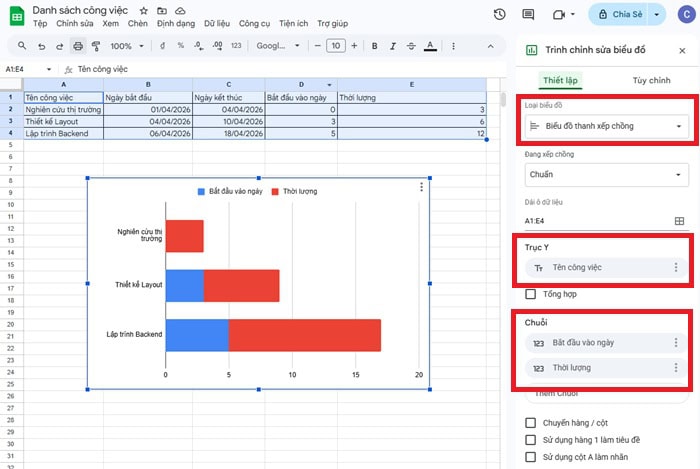This screenshot has height=469, width=700.
Task: Click the font size input field
Action: [x=336, y=46]
